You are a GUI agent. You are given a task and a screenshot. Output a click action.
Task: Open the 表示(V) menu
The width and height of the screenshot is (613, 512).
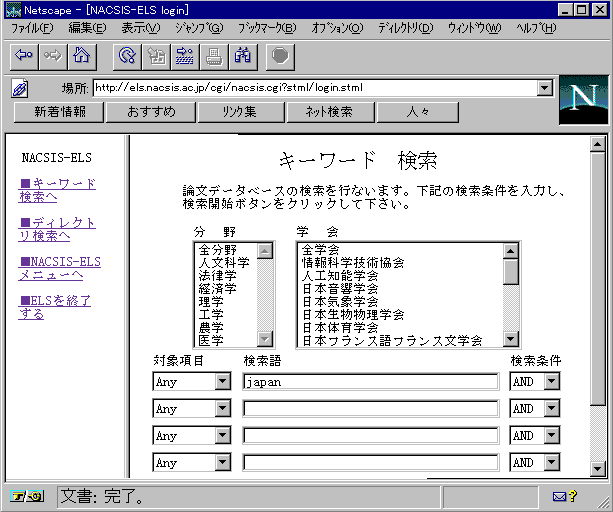click(x=141, y=28)
